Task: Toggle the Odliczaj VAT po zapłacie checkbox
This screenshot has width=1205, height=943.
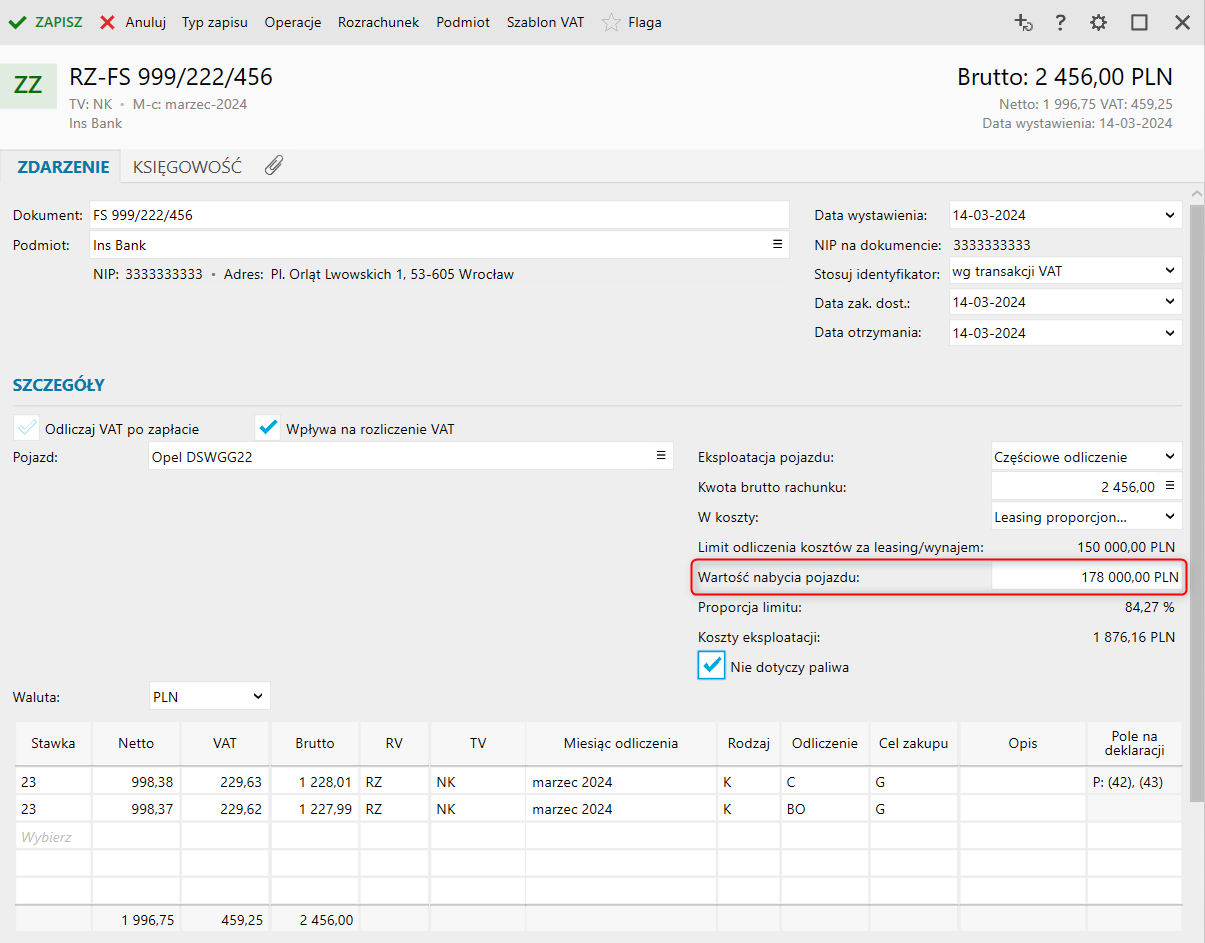Action: pyautogui.click(x=27, y=428)
